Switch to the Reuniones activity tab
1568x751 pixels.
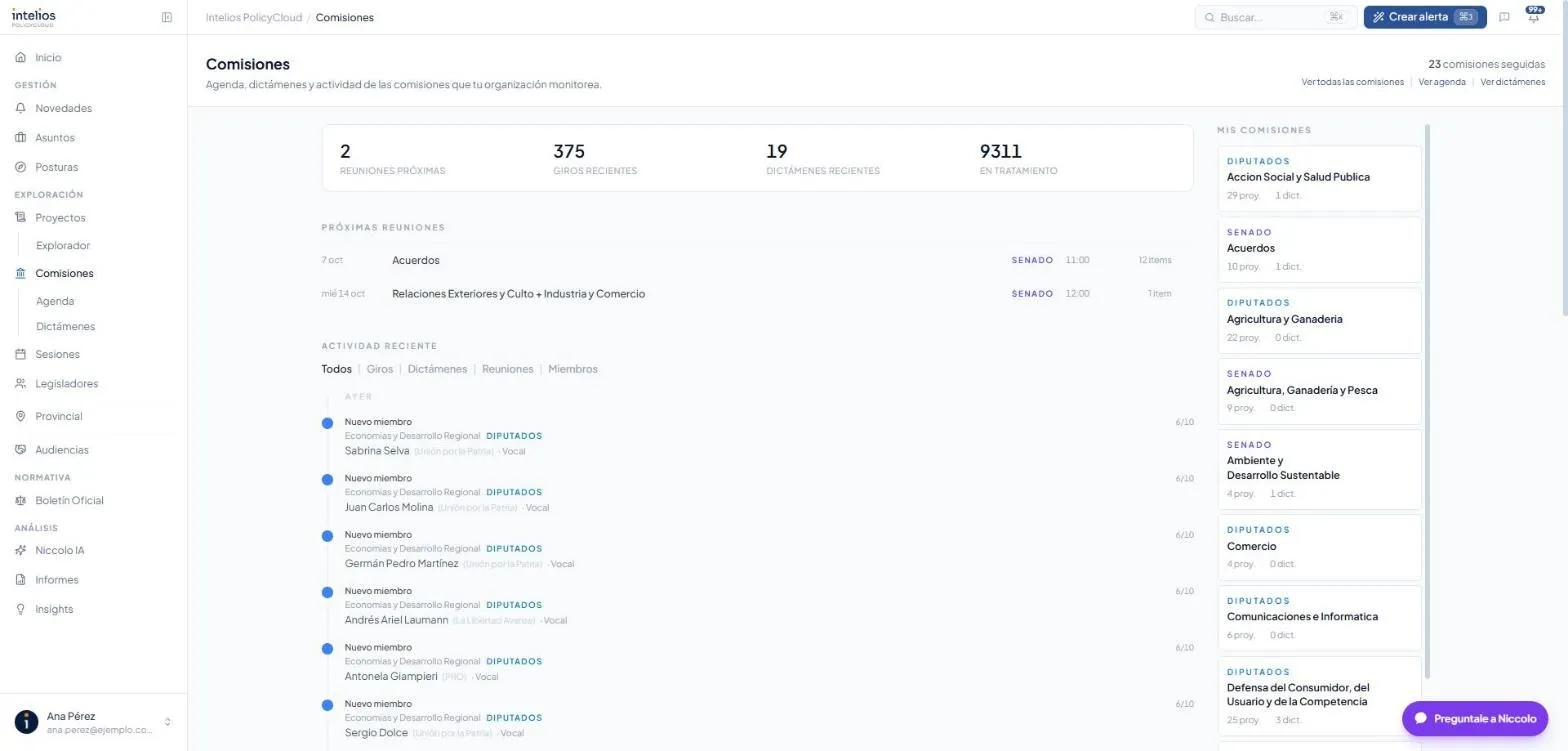point(508,369)
